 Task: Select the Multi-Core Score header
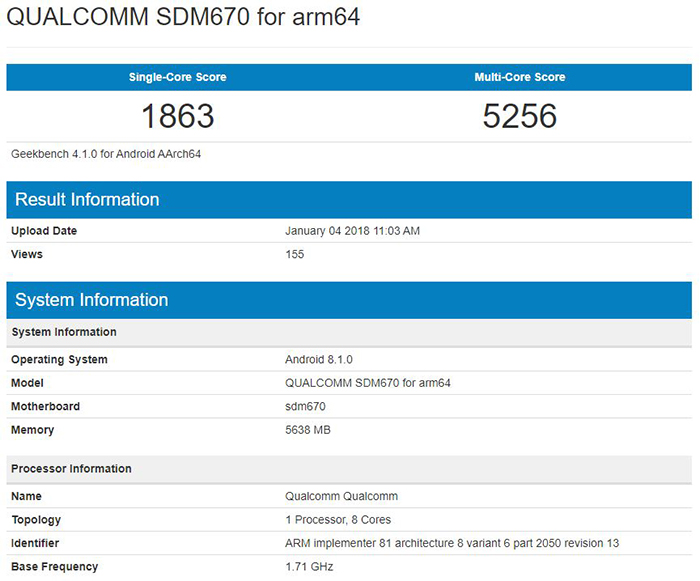point(520,77)
